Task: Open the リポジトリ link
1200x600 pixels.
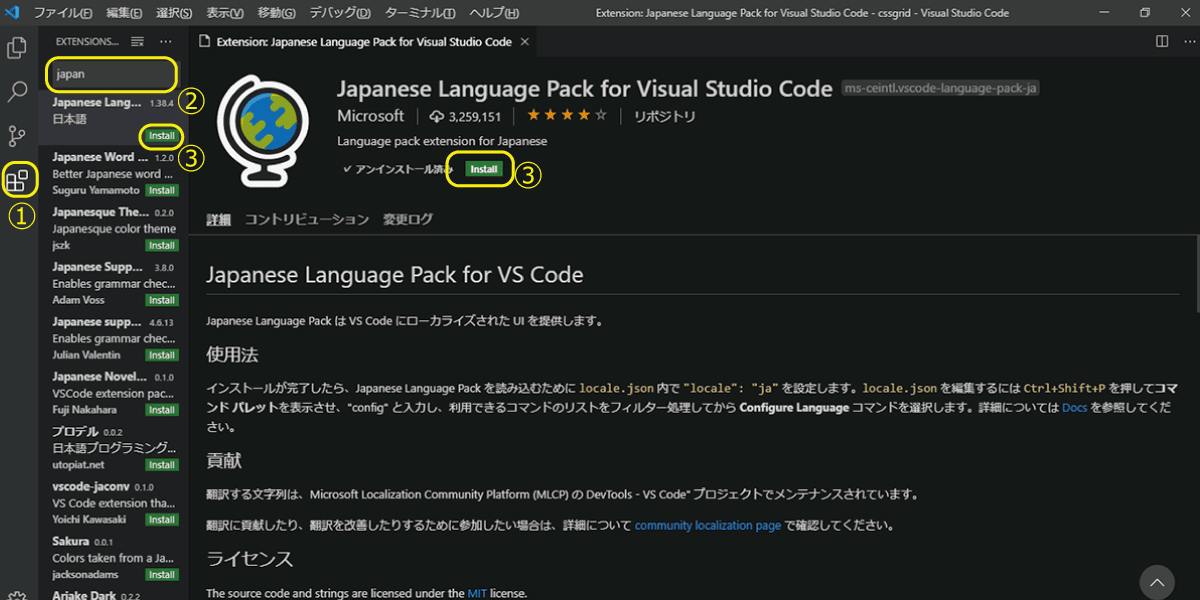Action: [x=664, y=116]
